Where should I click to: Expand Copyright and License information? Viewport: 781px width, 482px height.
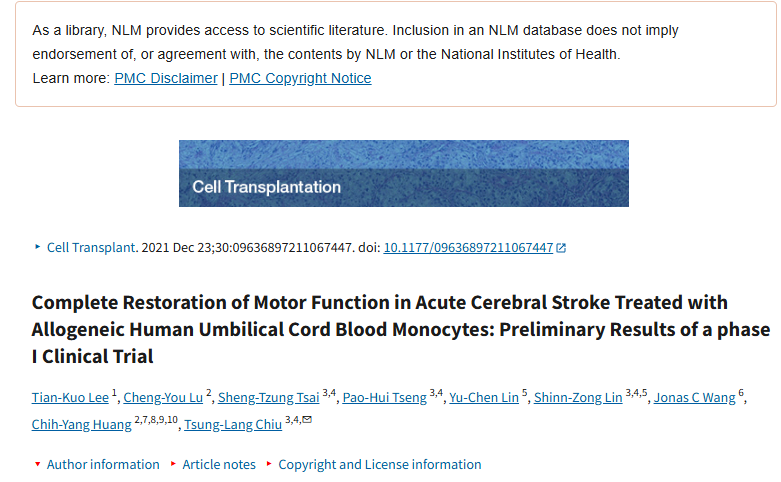point(379,464)
